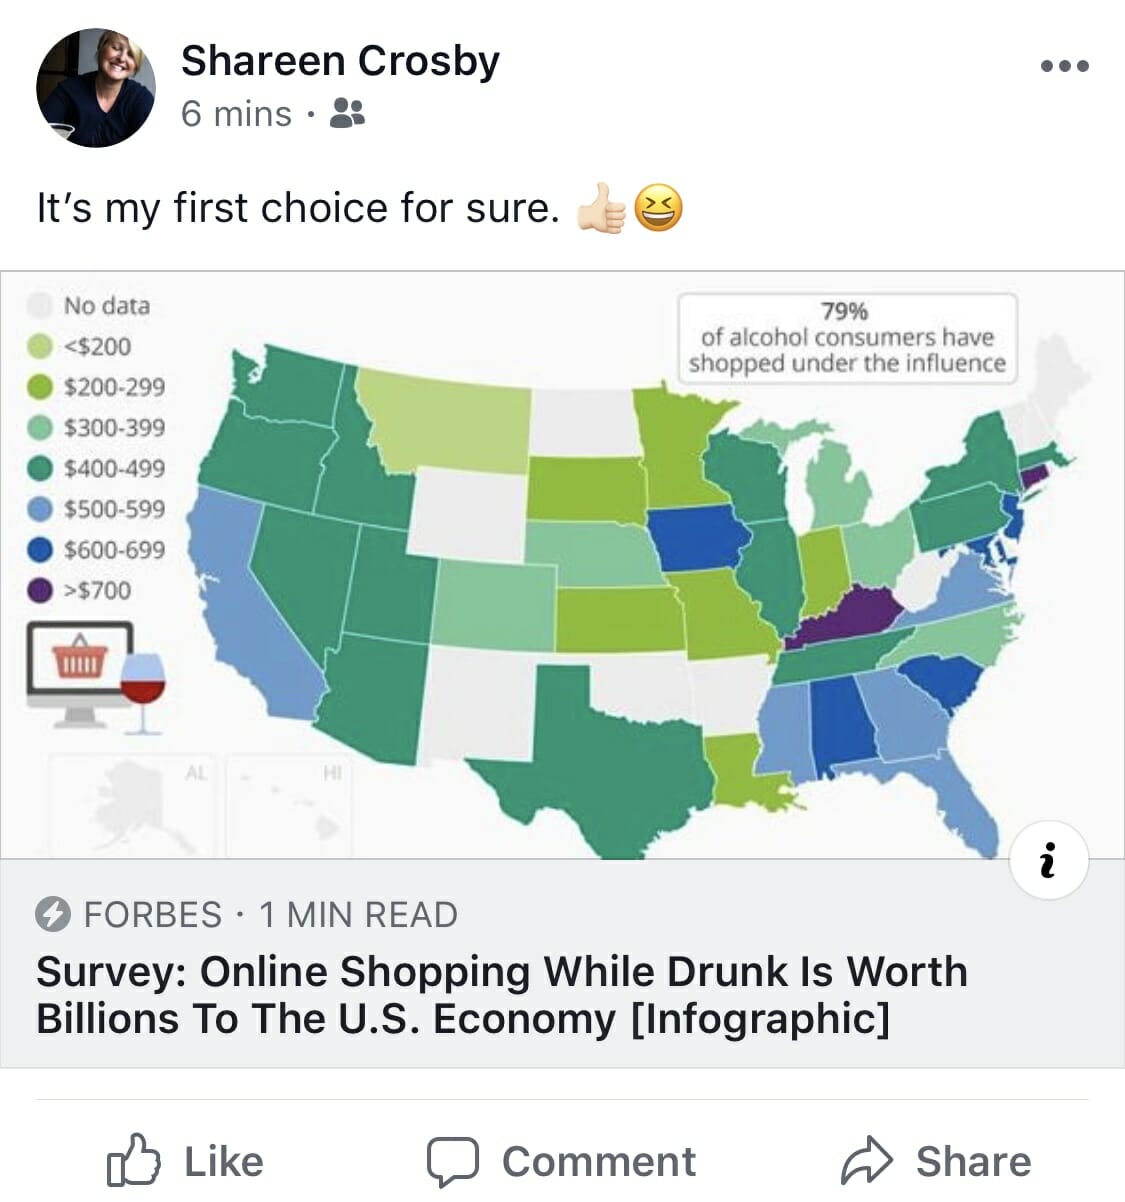The image size is (1125, 1202).
Task: Tap the '6 mins' post timestamp
Action: point(236,114)
